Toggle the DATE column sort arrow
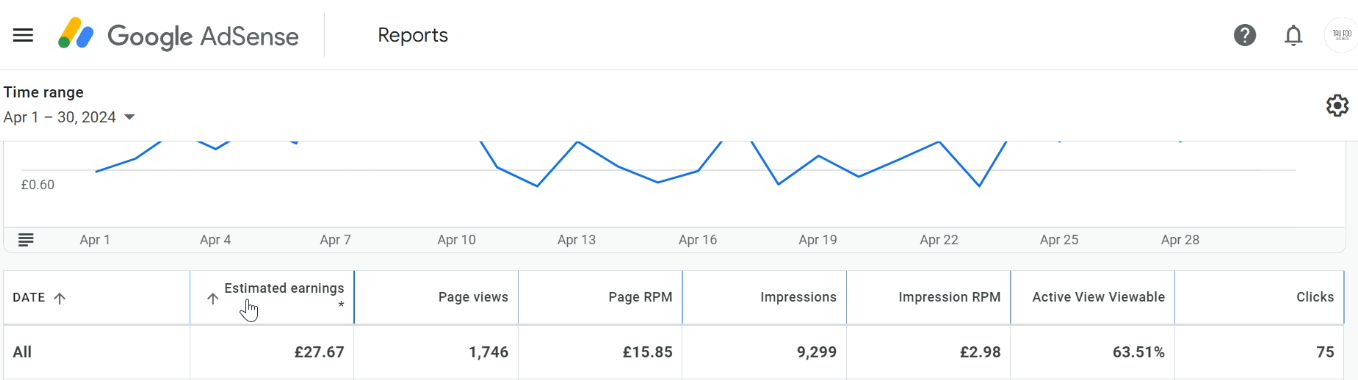The width and height of the screenshot is (1358, 380). point(59,298)
